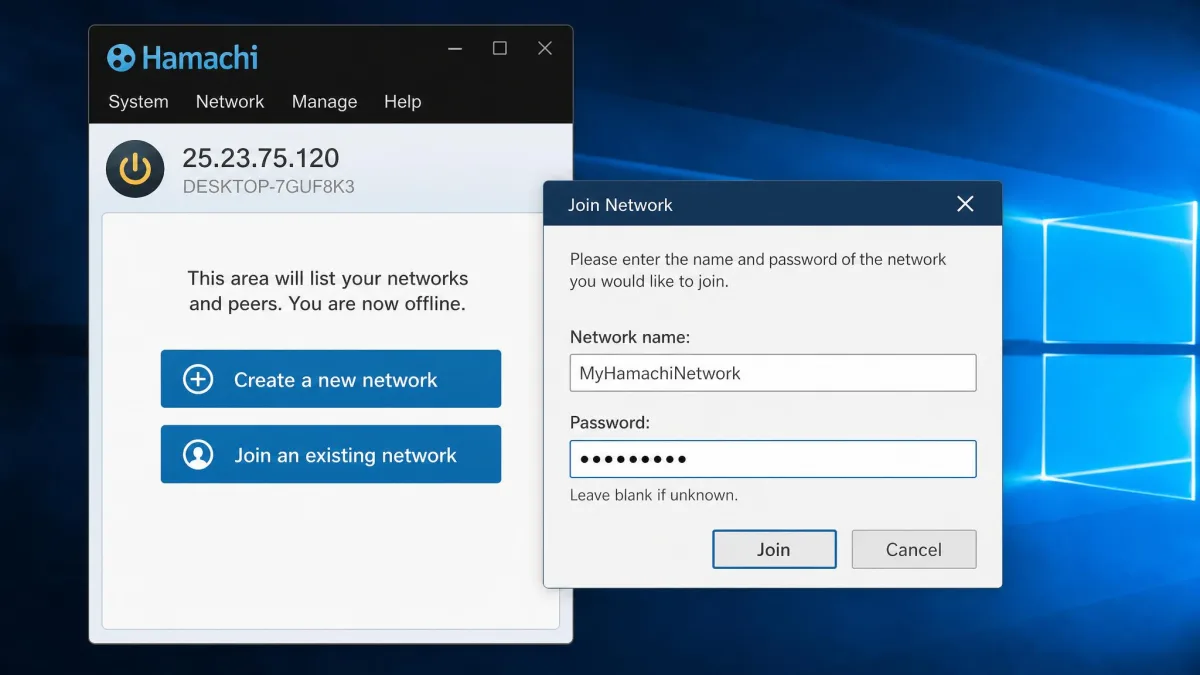
Task: Open the Manage menu
Action: pyautogui.click(x=324, y=102)
